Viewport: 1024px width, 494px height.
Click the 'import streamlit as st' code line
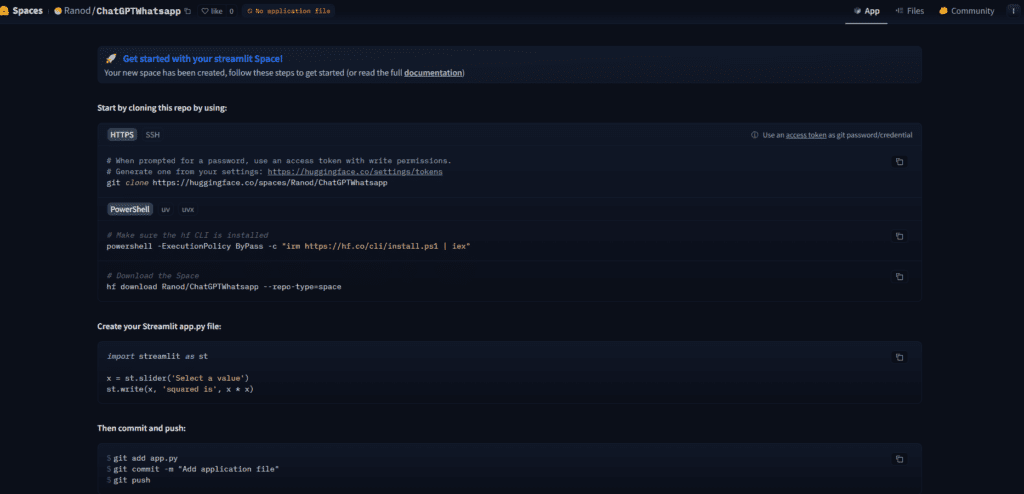[x=157, y=357]
